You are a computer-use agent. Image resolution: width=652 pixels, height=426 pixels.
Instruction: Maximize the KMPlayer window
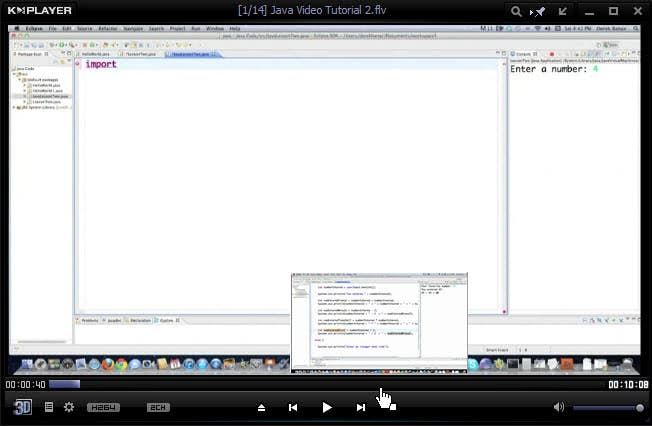[613, 11]
